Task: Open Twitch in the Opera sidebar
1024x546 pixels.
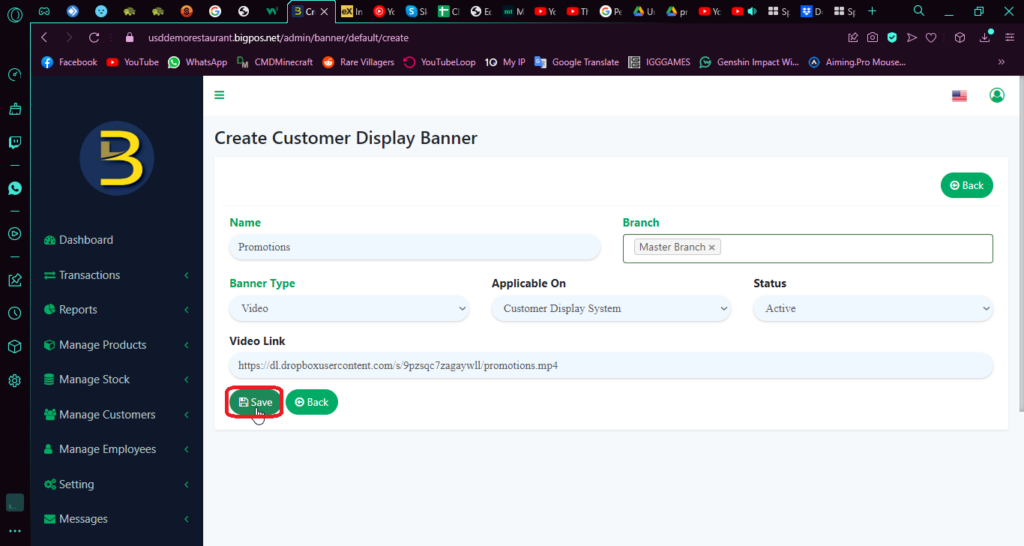Action: [14, 142]
